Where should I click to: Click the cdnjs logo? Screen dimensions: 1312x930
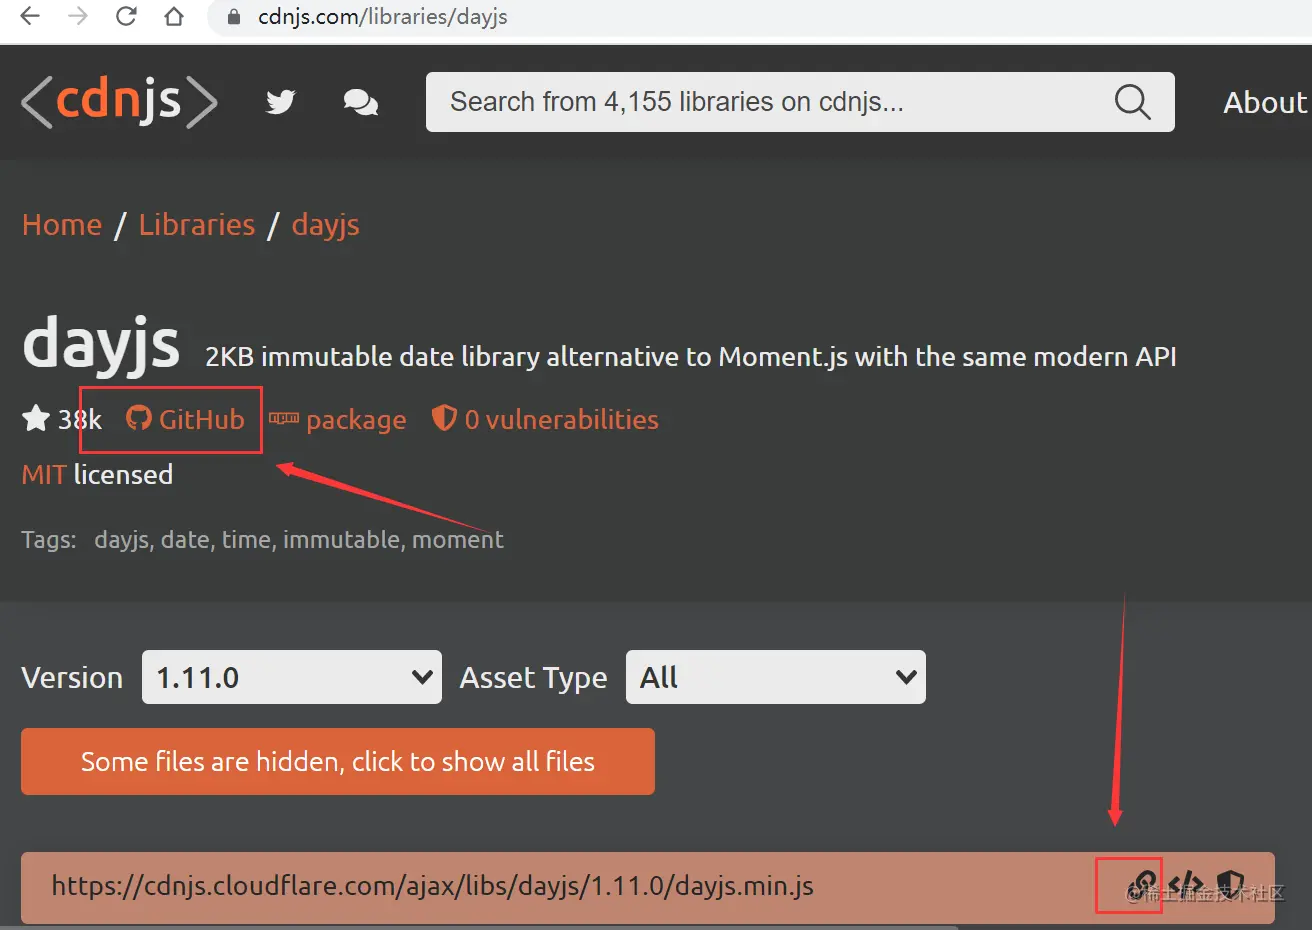pyautogui.click(x=119, y=101)
